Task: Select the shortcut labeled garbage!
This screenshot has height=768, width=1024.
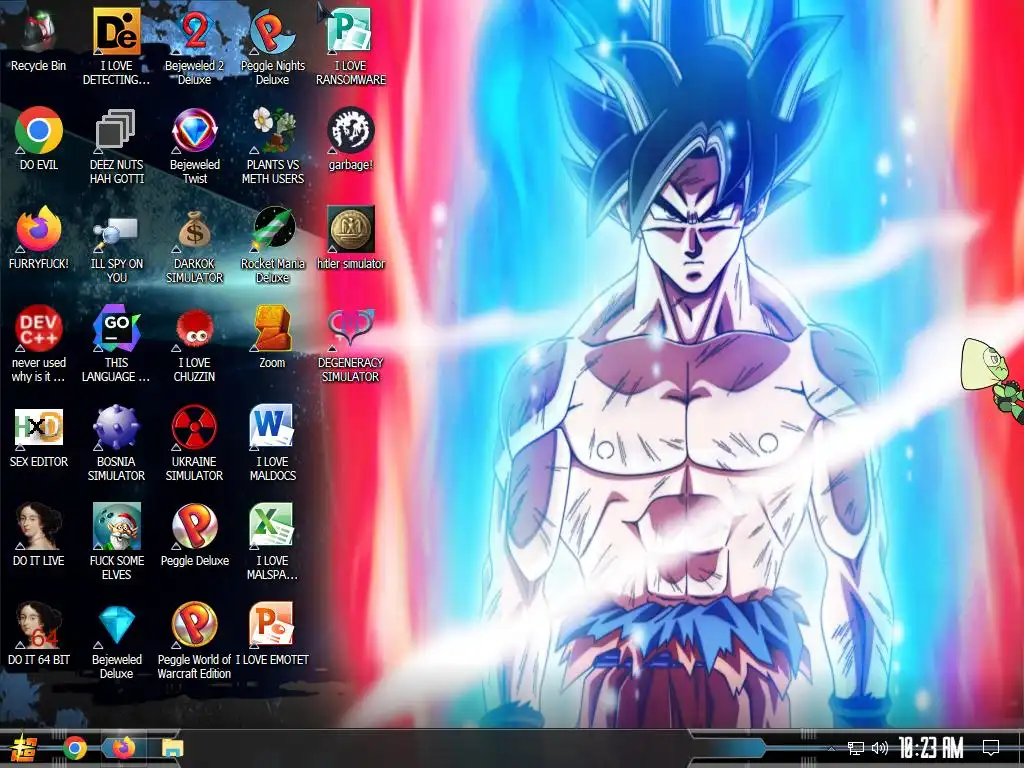Action: pos(351,139)
